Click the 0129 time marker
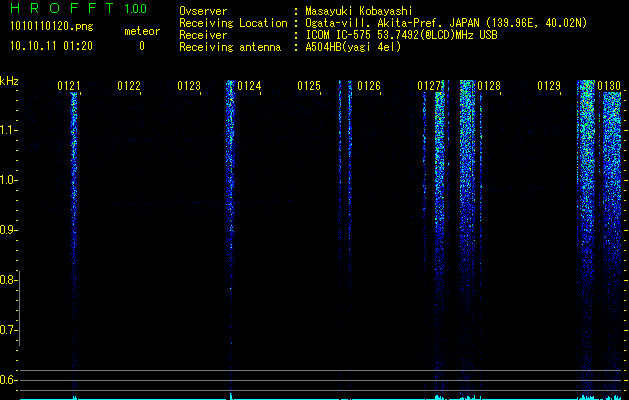 [x=549, y=86]
